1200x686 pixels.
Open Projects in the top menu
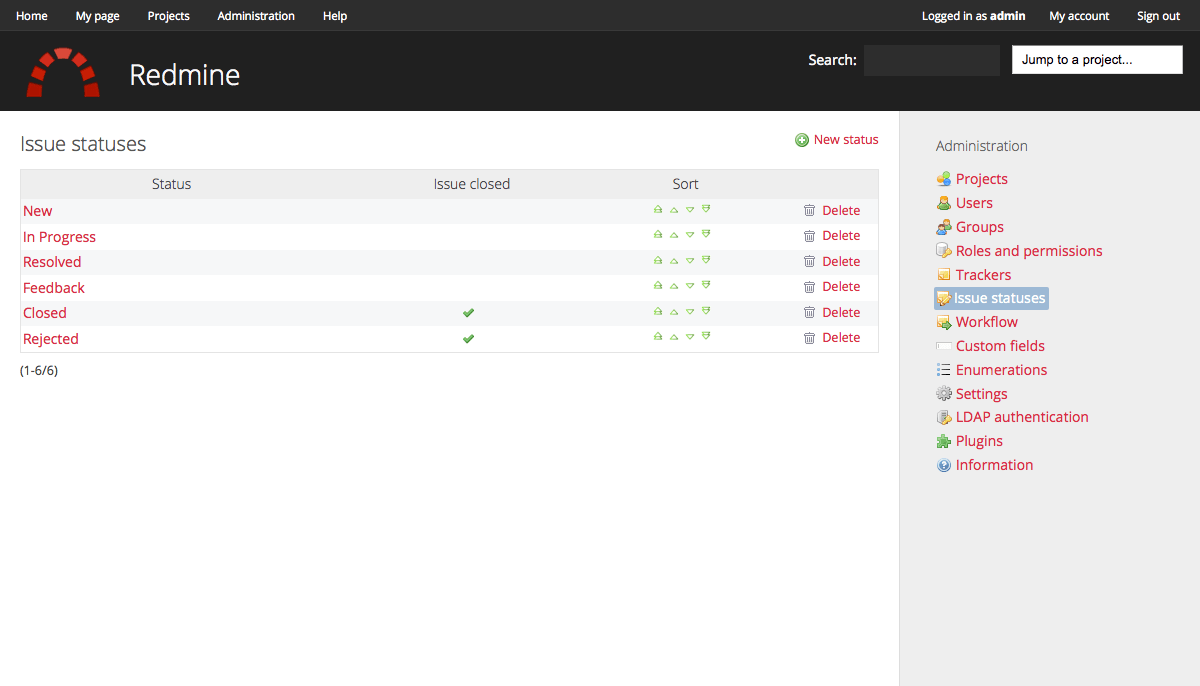click(x=169, y=16)
